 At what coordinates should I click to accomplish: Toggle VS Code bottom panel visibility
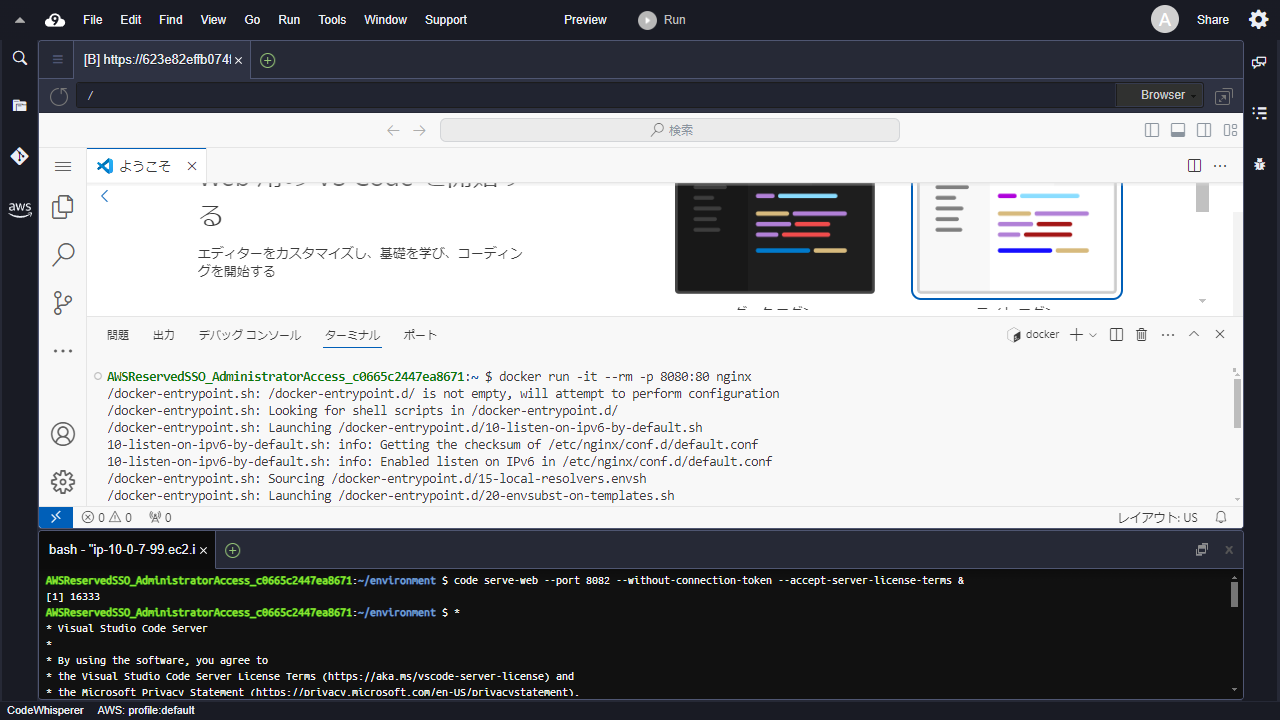[1178, 130]
